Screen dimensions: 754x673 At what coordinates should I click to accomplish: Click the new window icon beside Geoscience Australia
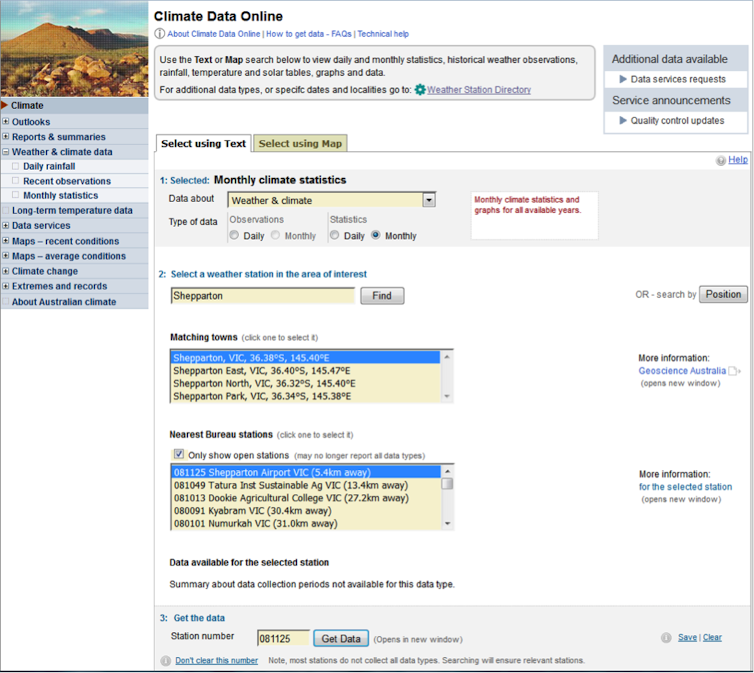(735, 371)
